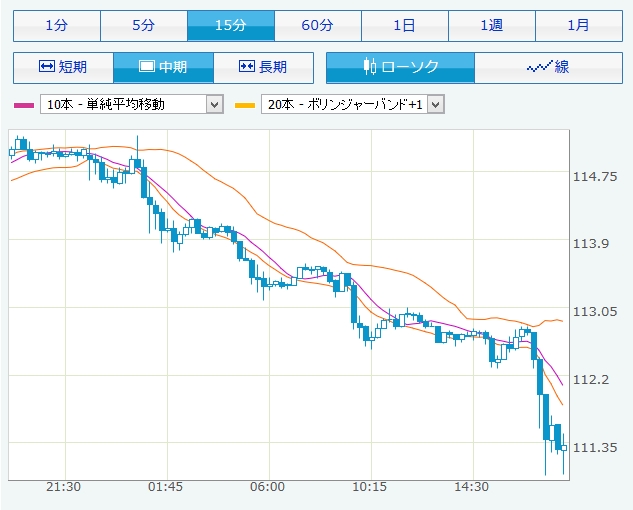The width and height of the screenshot is (633, 510).
Task: Click the 113.05 price axis label
Action: click(595, 311)
